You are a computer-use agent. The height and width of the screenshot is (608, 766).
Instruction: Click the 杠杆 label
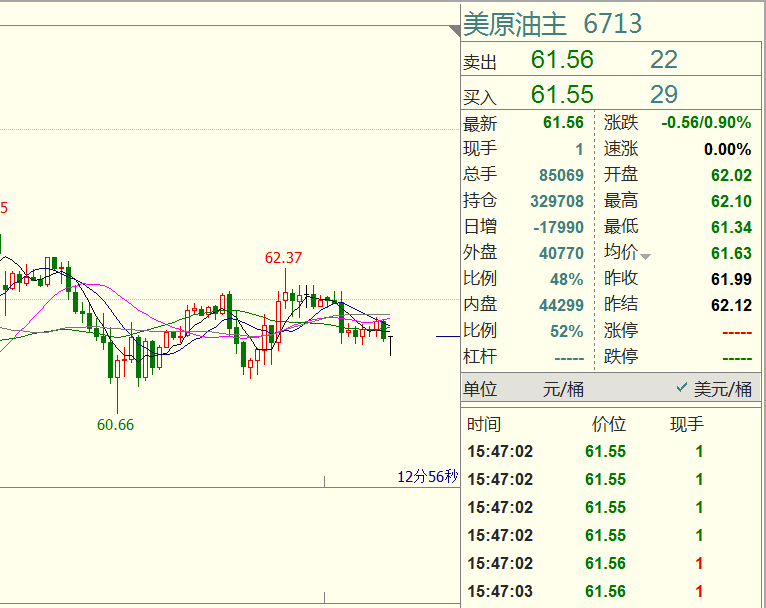point(480,356)
